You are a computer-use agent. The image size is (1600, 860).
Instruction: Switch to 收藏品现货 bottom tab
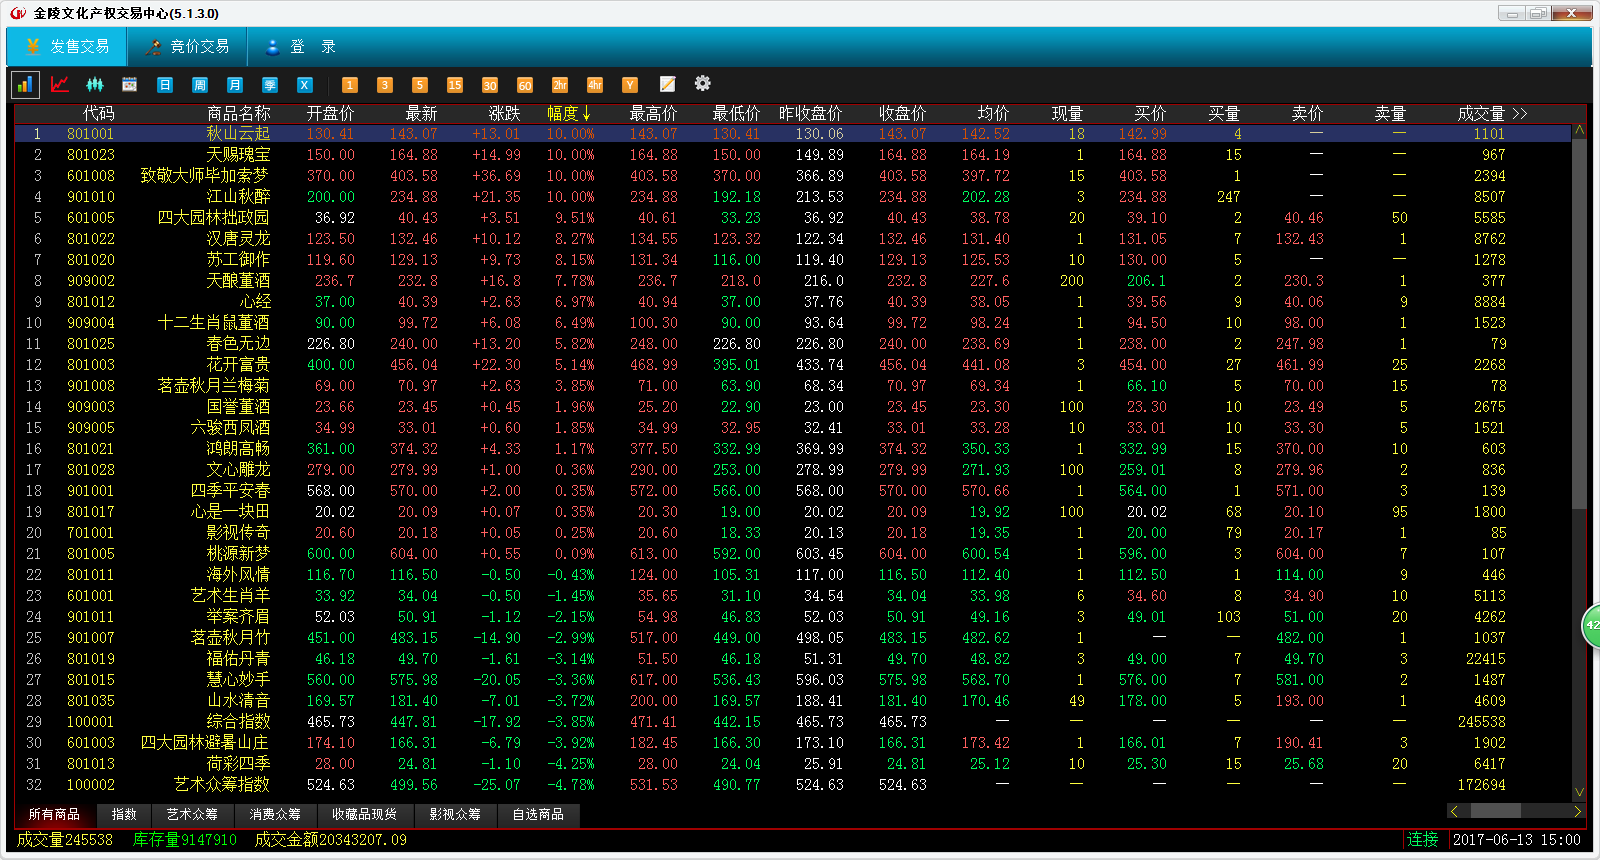365,815
